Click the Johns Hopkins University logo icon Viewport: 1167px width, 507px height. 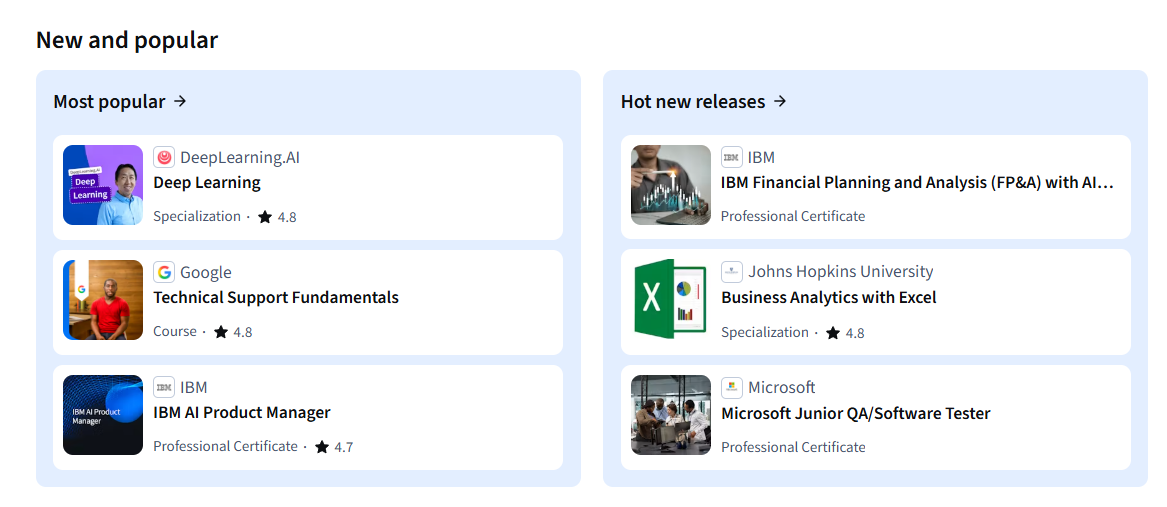(732, 272)
